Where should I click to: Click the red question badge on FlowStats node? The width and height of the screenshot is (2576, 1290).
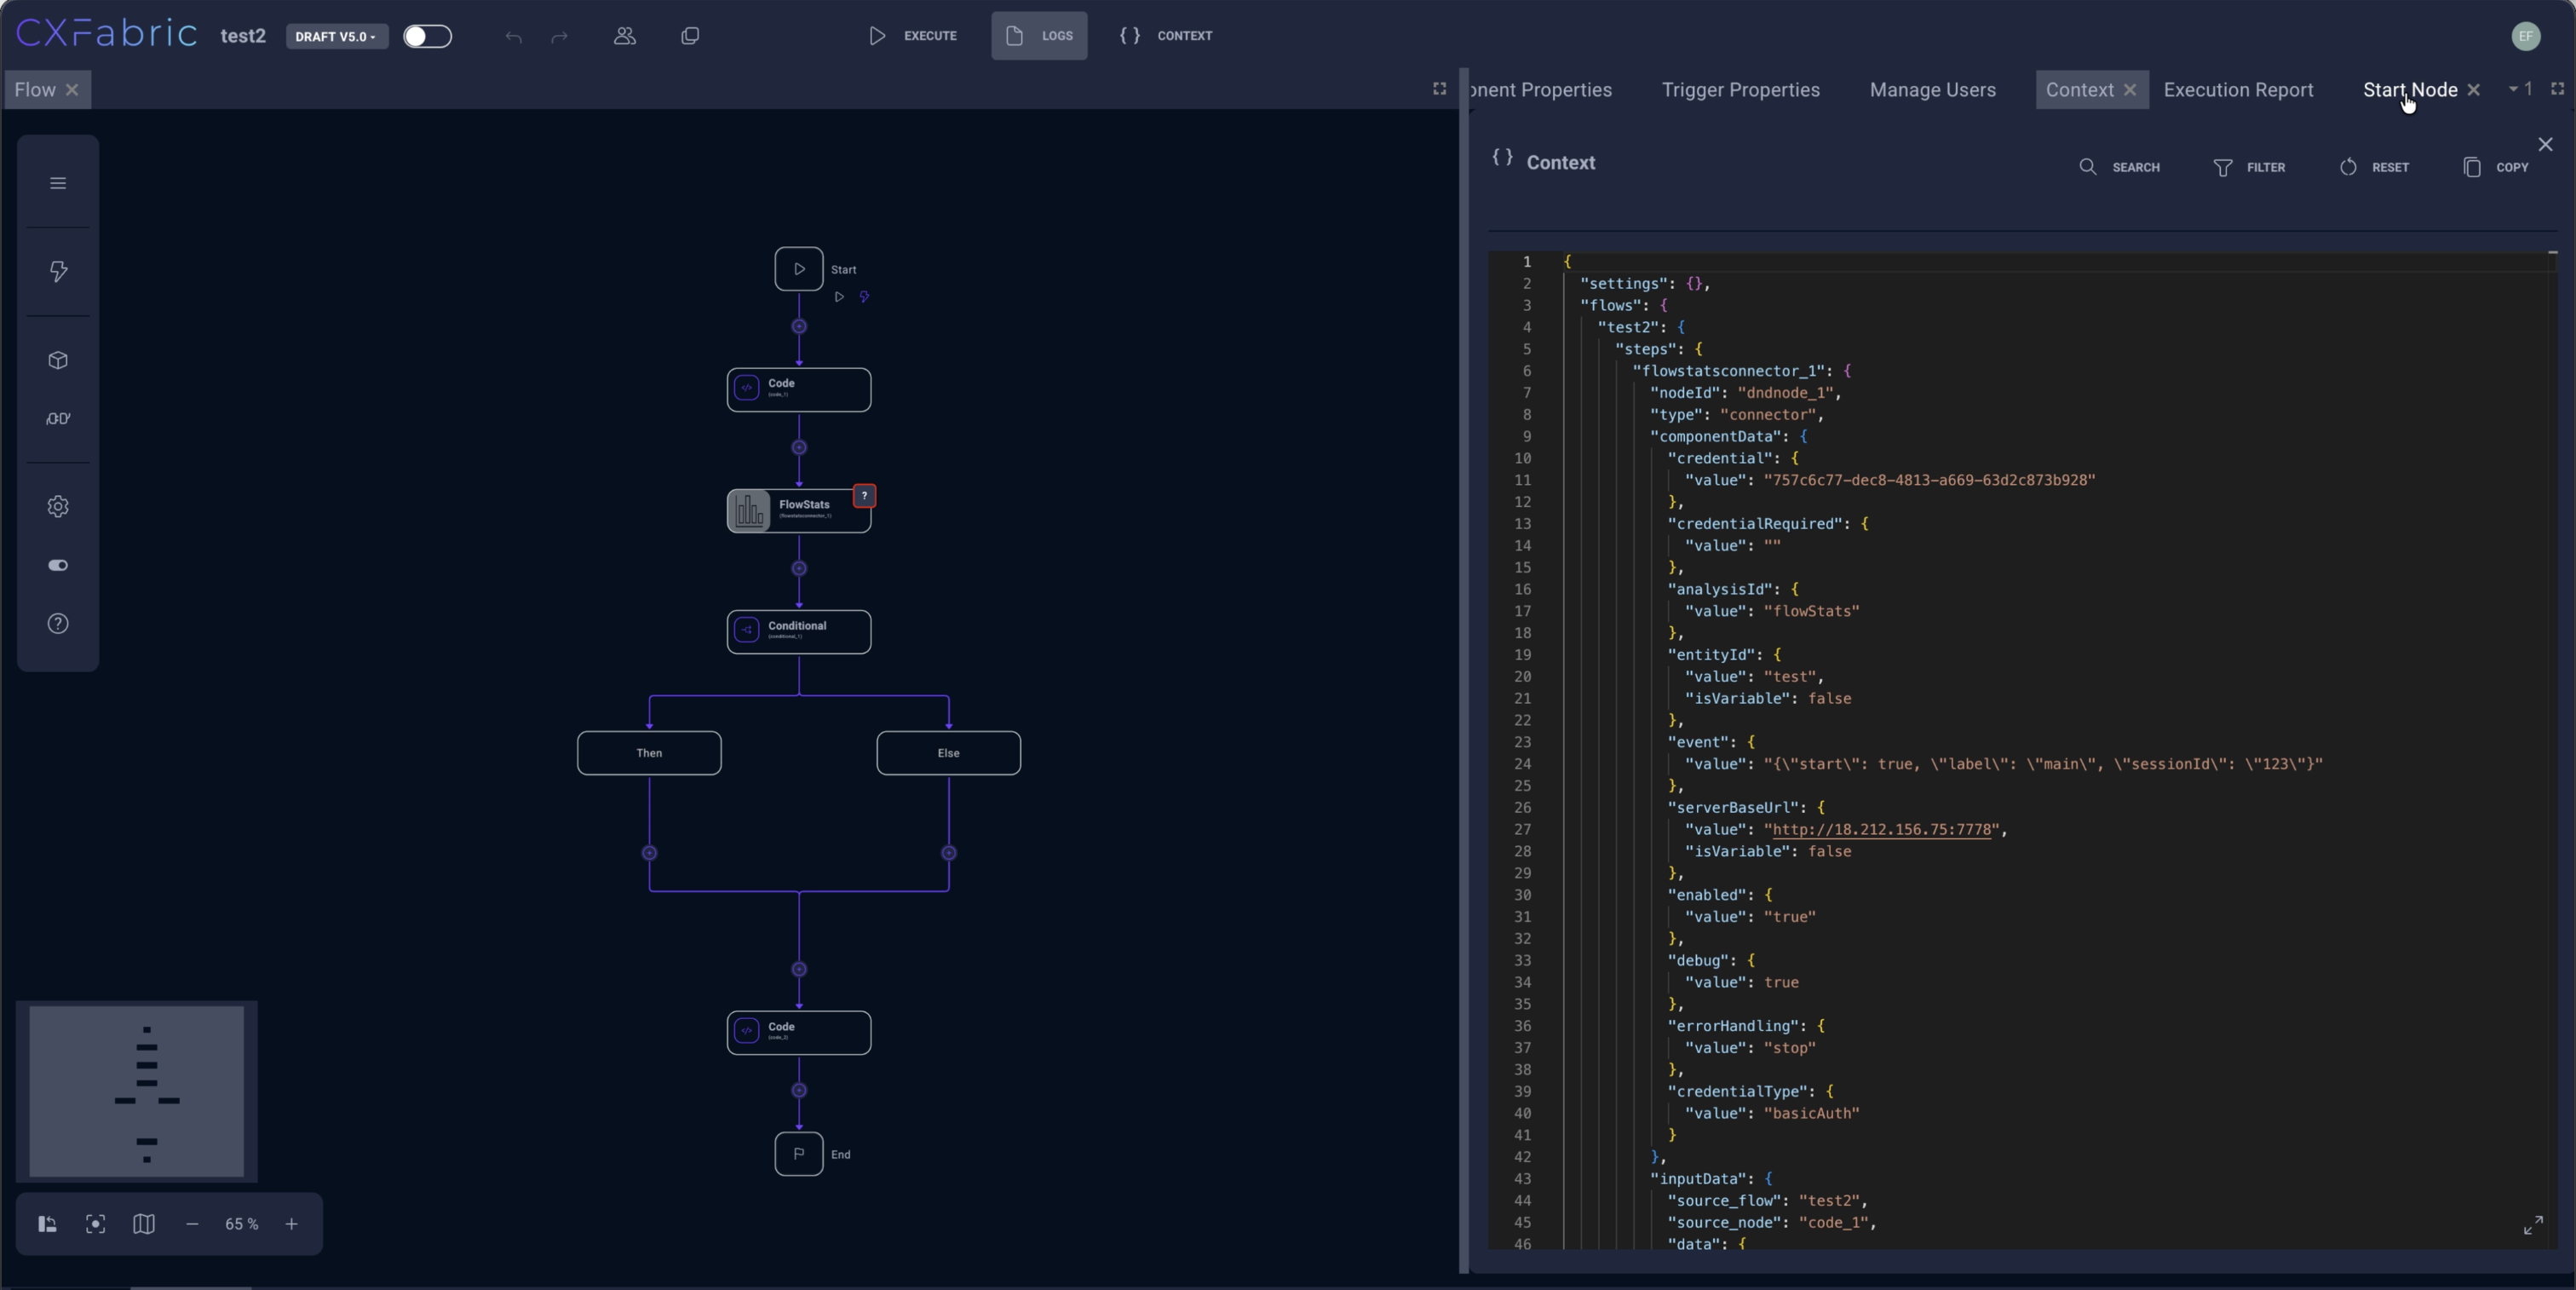864,496
